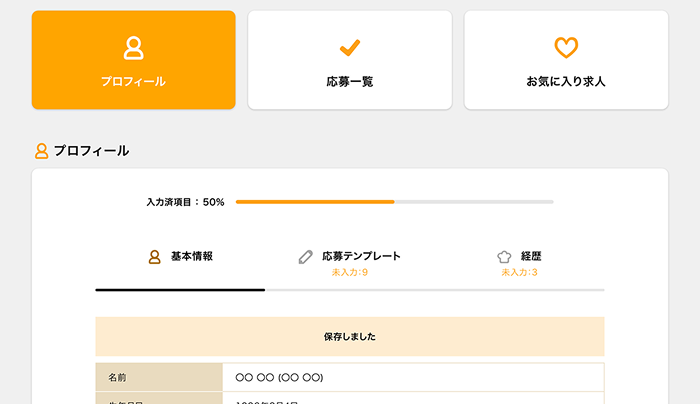The image size is (700, 404).
Task: Open the プロフィール card by its label
Action: [133, 82]
